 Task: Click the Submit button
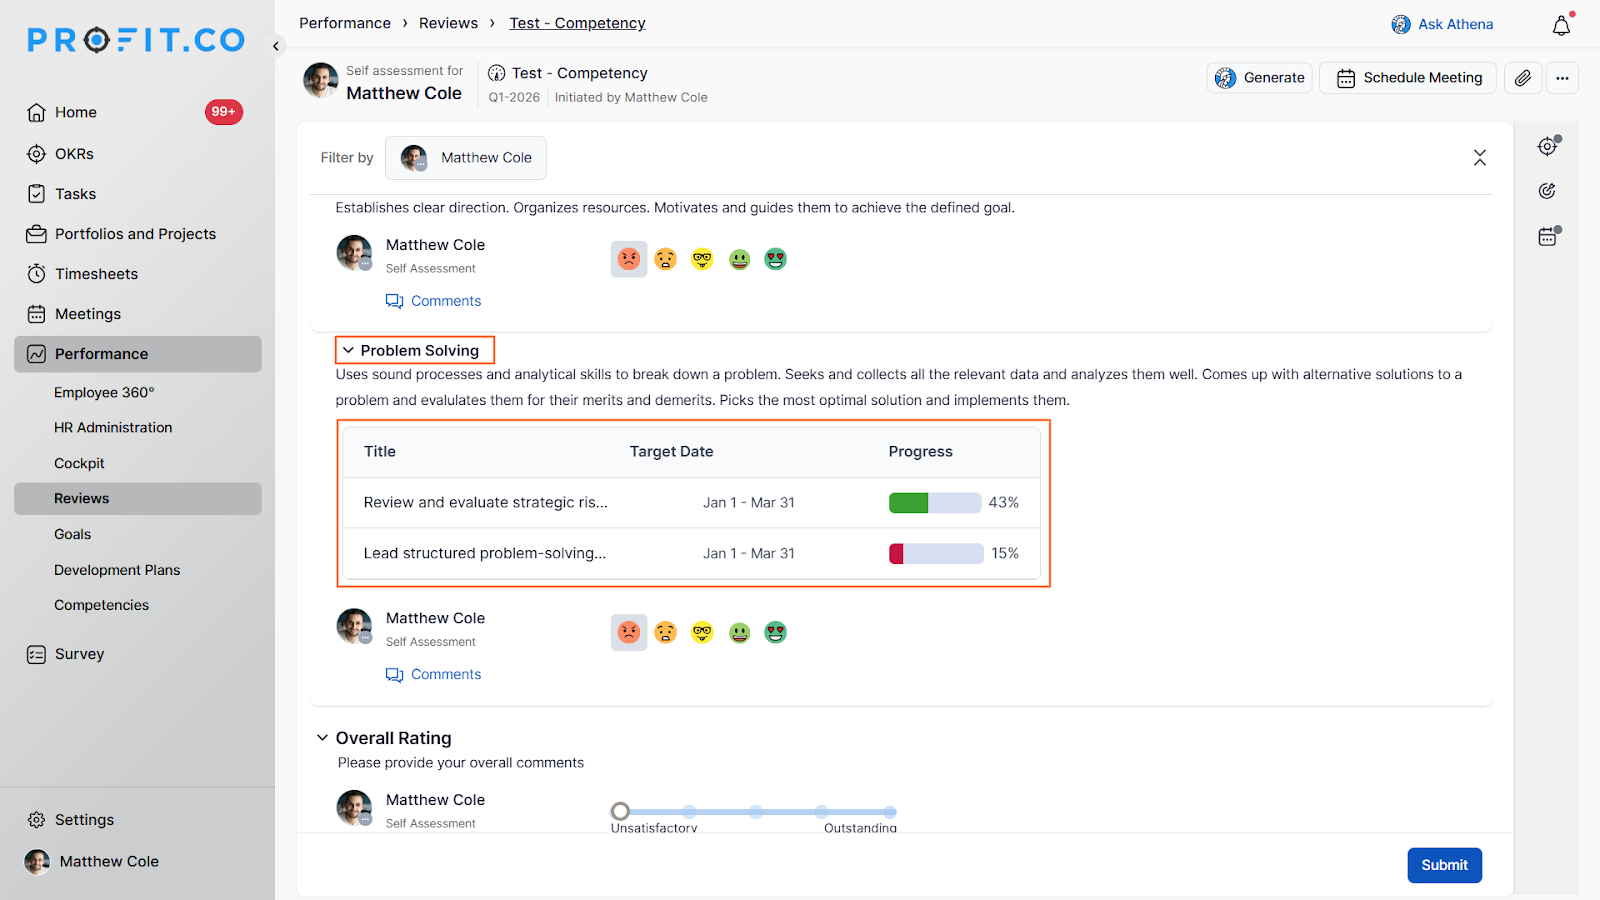[1444, 865]
